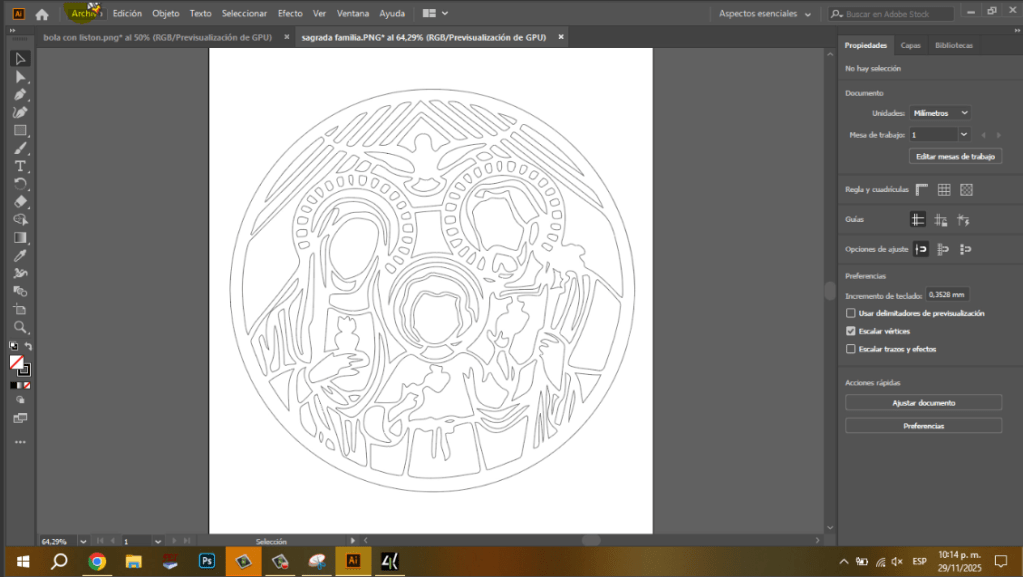Check Escalar trazos y efectos
The width and height of the screenshot is (1023, 577).
coord(851,348)
